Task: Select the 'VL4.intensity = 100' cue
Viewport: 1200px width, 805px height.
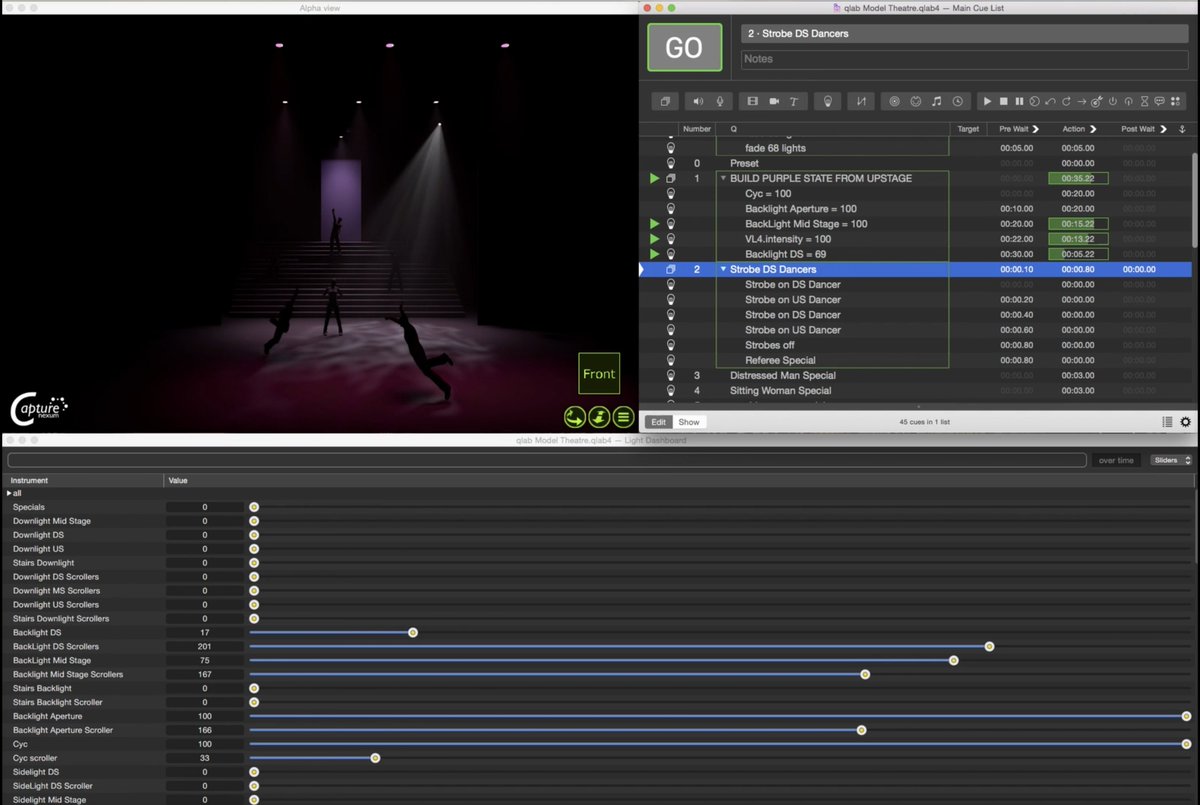Action: (x=916, y=239)
